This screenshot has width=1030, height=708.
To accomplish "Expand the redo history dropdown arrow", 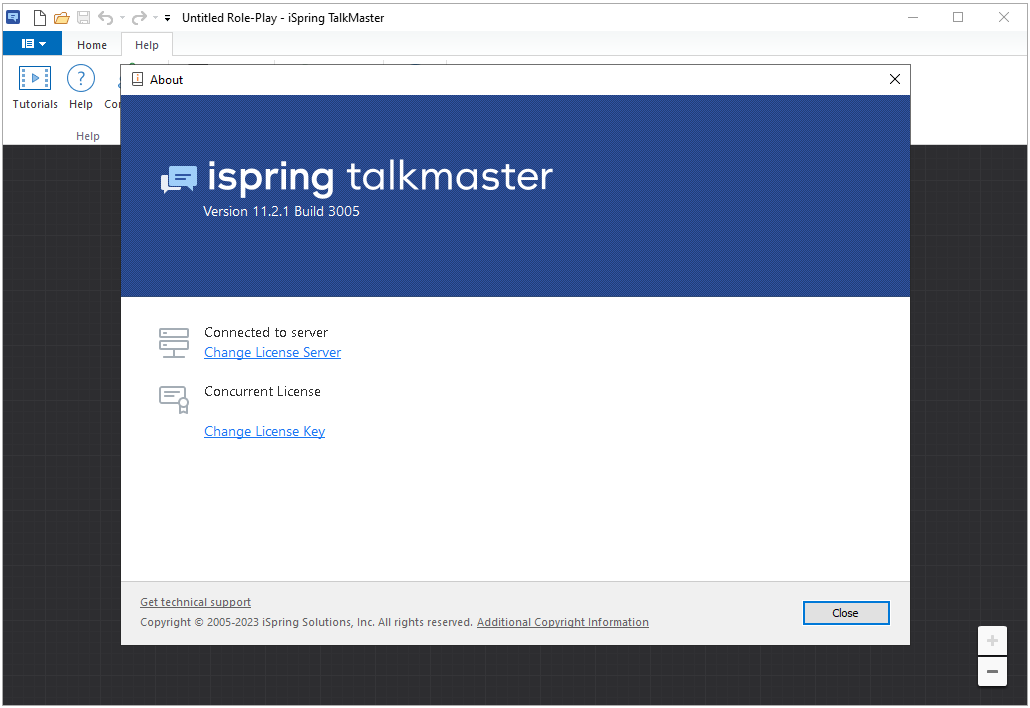I will click(155, 18).
